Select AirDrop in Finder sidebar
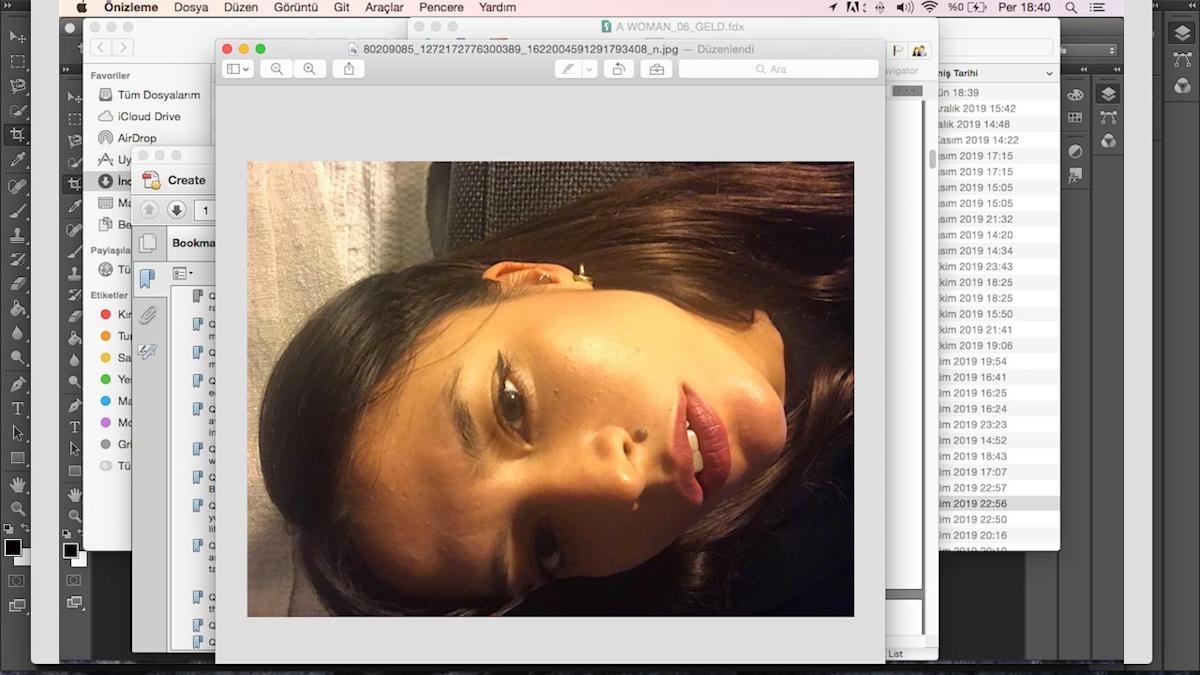The image size is (1200, 675). click(x=127, y=138)
